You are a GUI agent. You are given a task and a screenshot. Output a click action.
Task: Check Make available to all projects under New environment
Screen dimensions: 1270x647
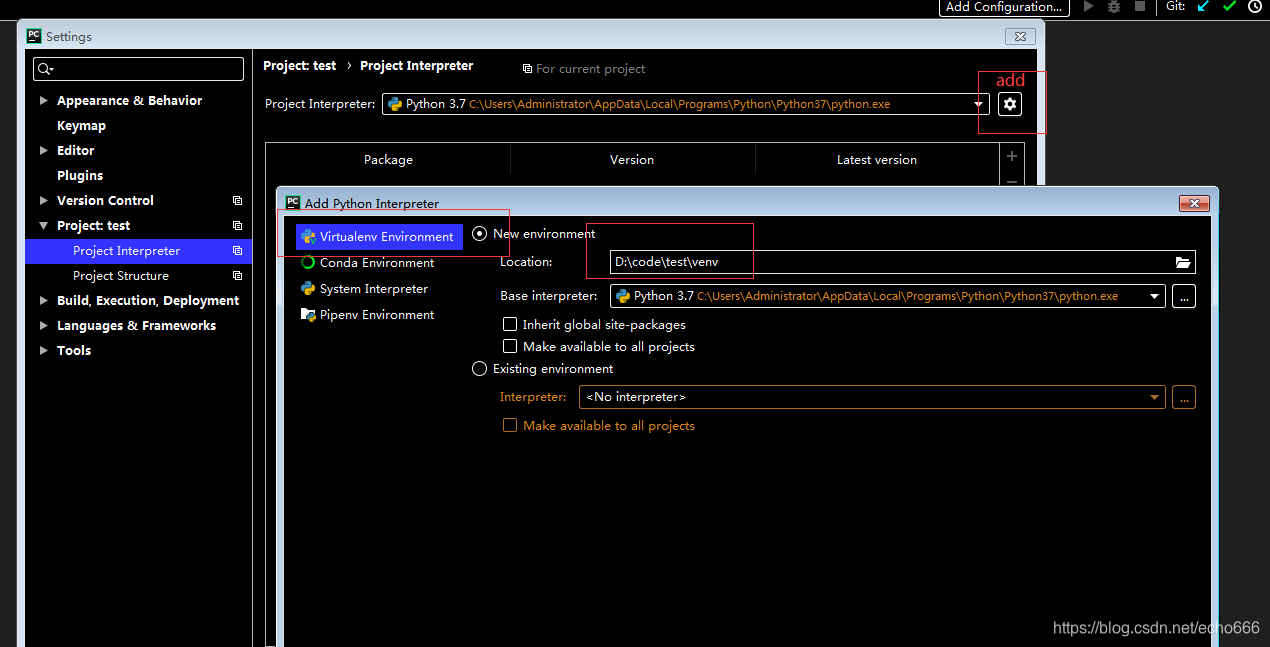point(510,346)
